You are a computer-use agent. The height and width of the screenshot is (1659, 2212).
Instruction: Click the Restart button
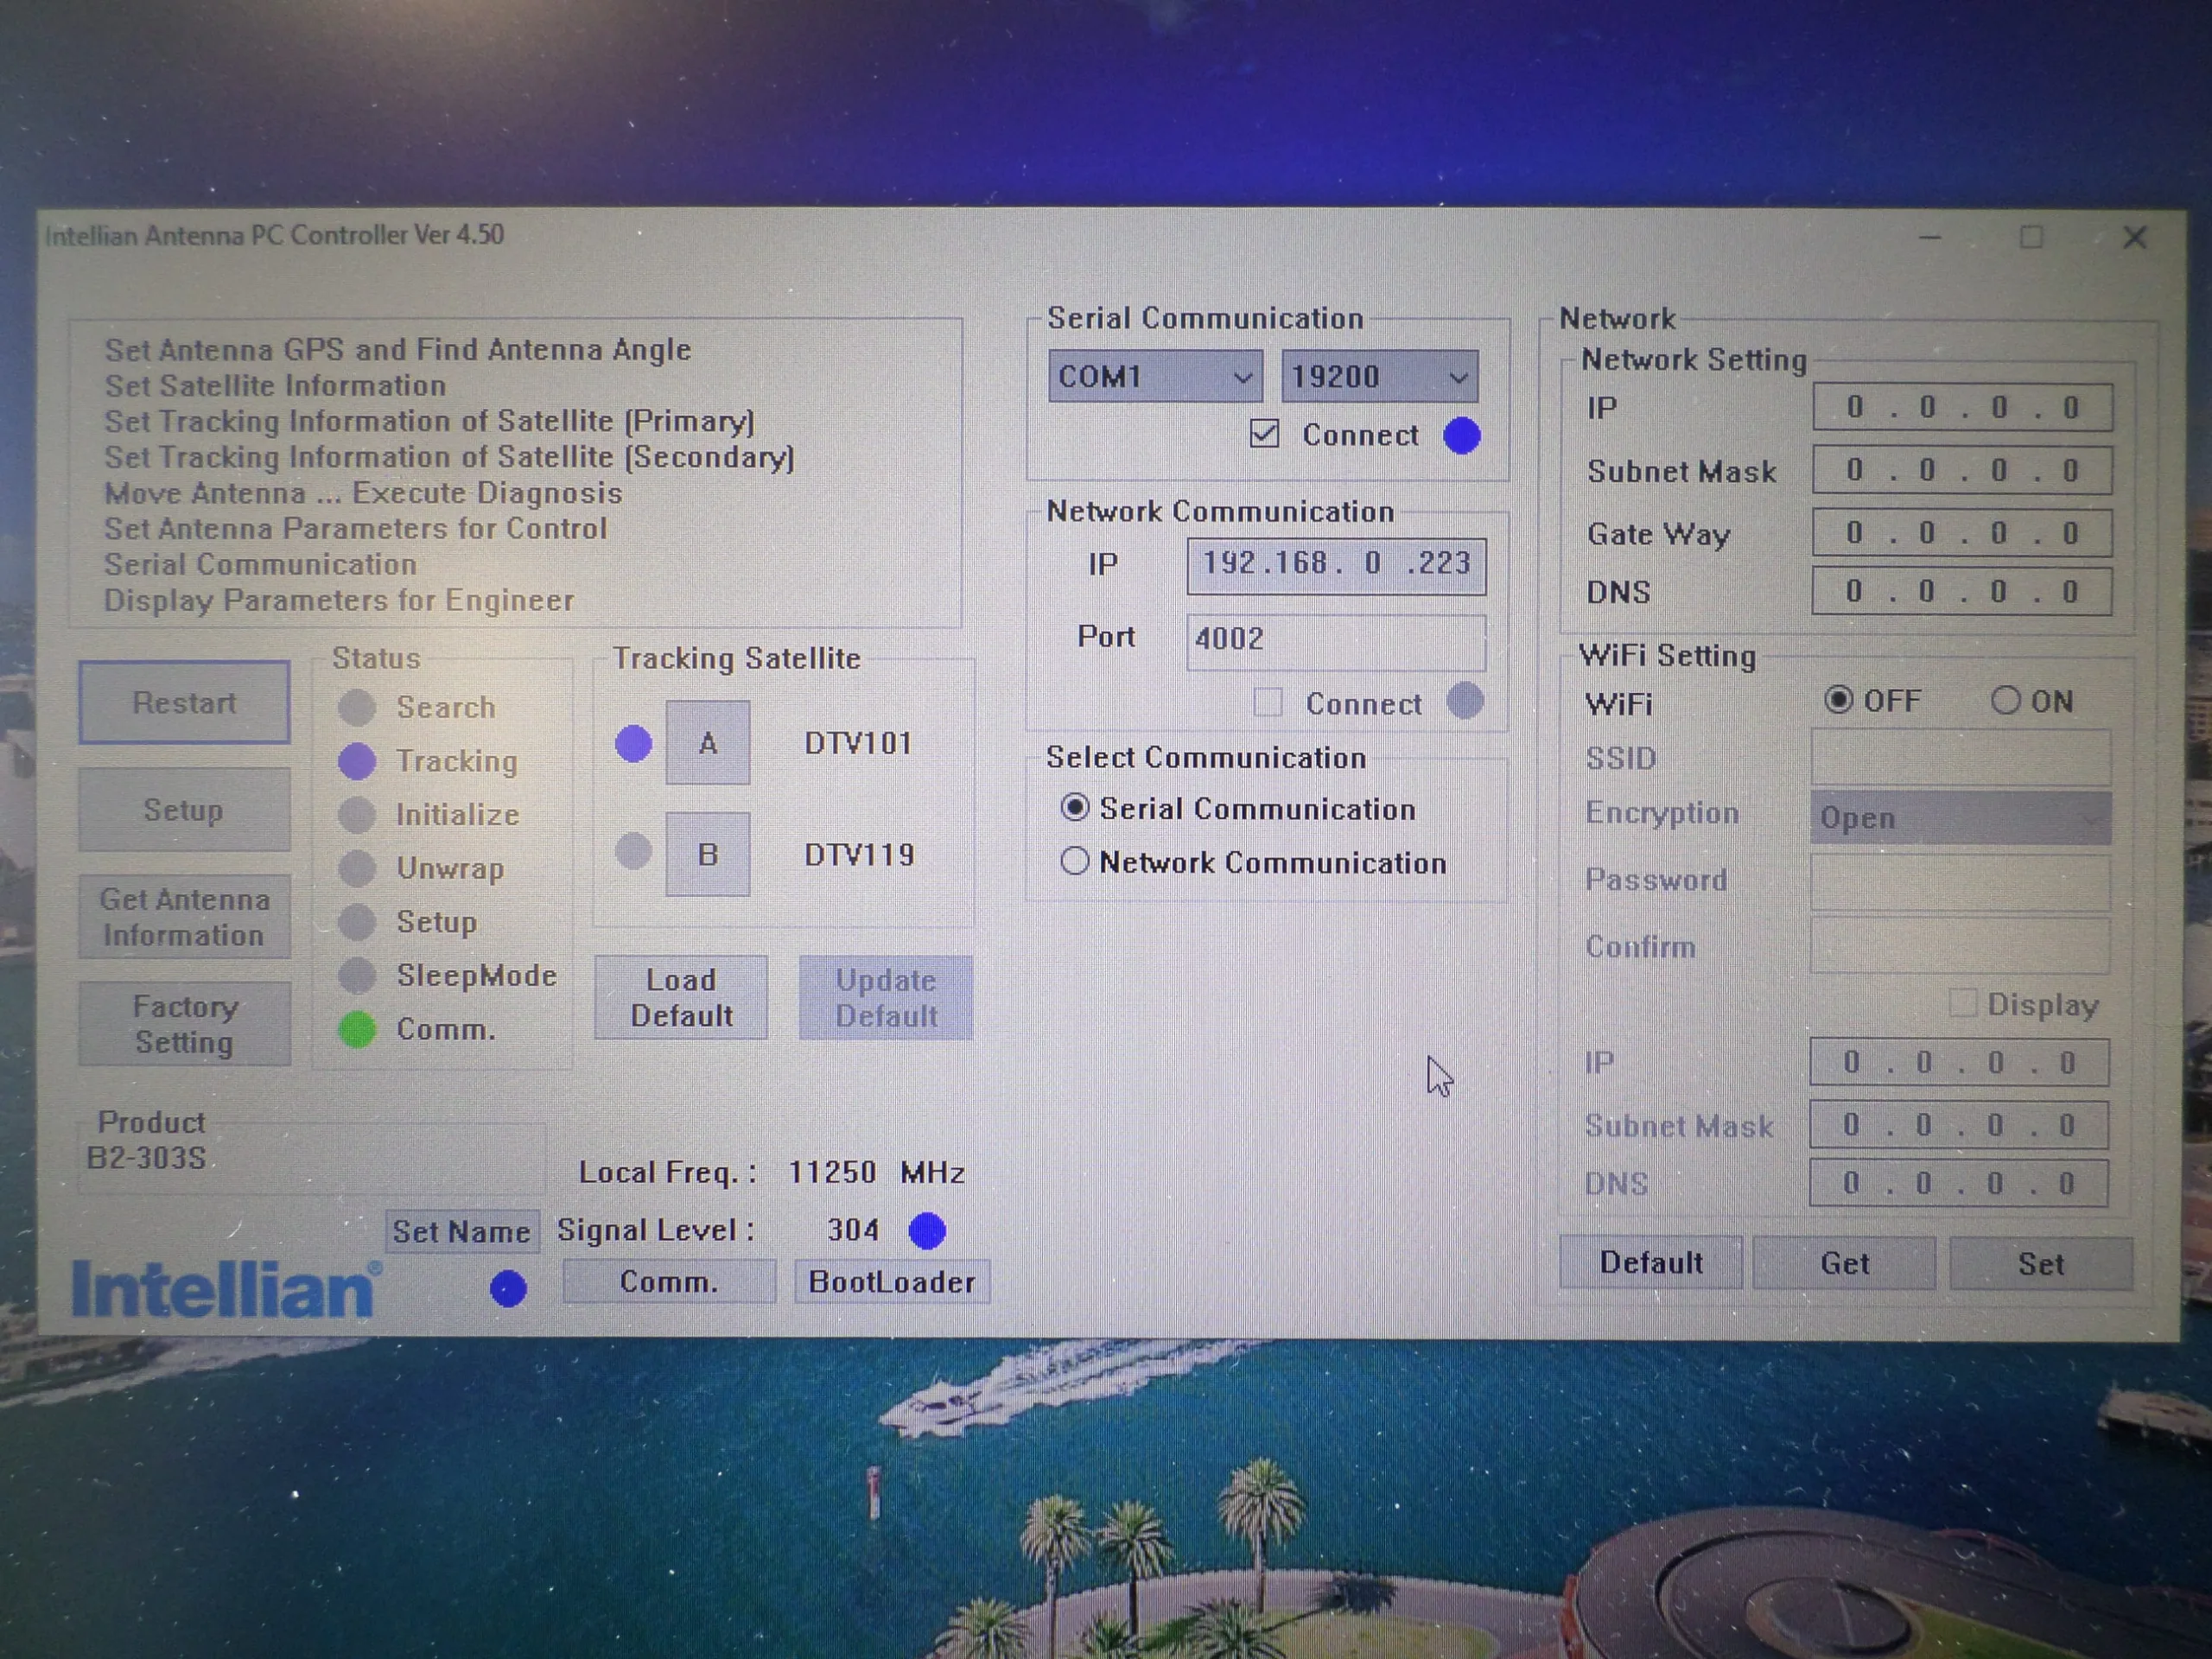pos(185,702)
